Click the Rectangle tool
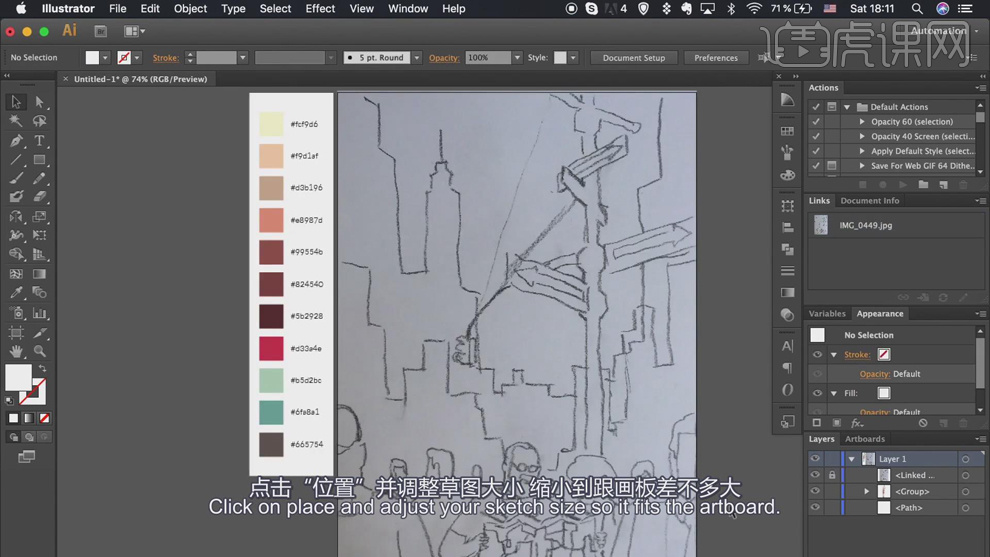The width and height of the screenshot is (990, 557). point(39,160)
